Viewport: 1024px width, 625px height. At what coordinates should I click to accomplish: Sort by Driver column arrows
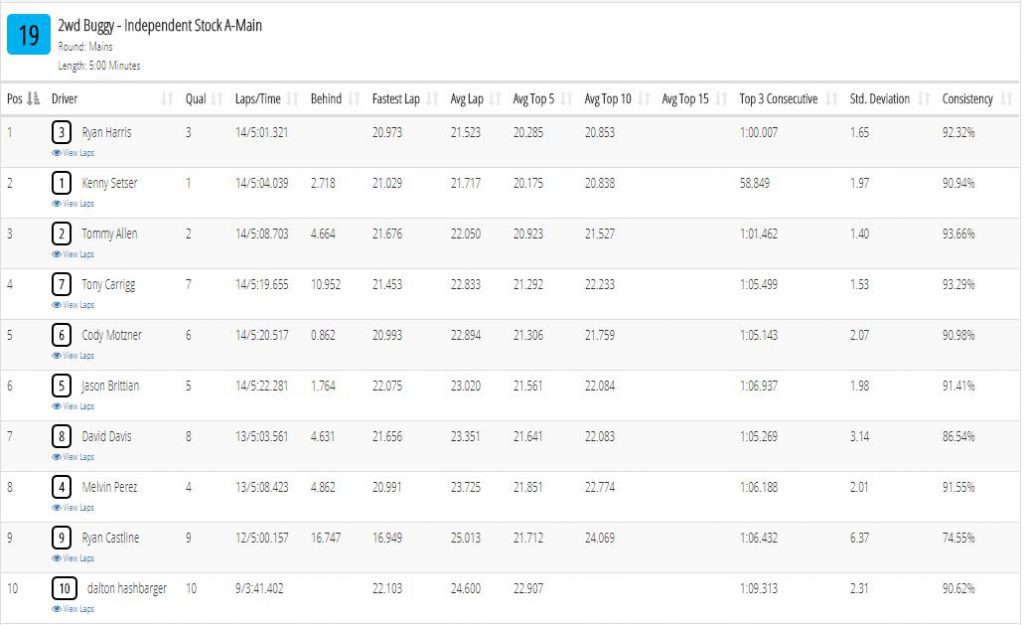coord(167,99)
